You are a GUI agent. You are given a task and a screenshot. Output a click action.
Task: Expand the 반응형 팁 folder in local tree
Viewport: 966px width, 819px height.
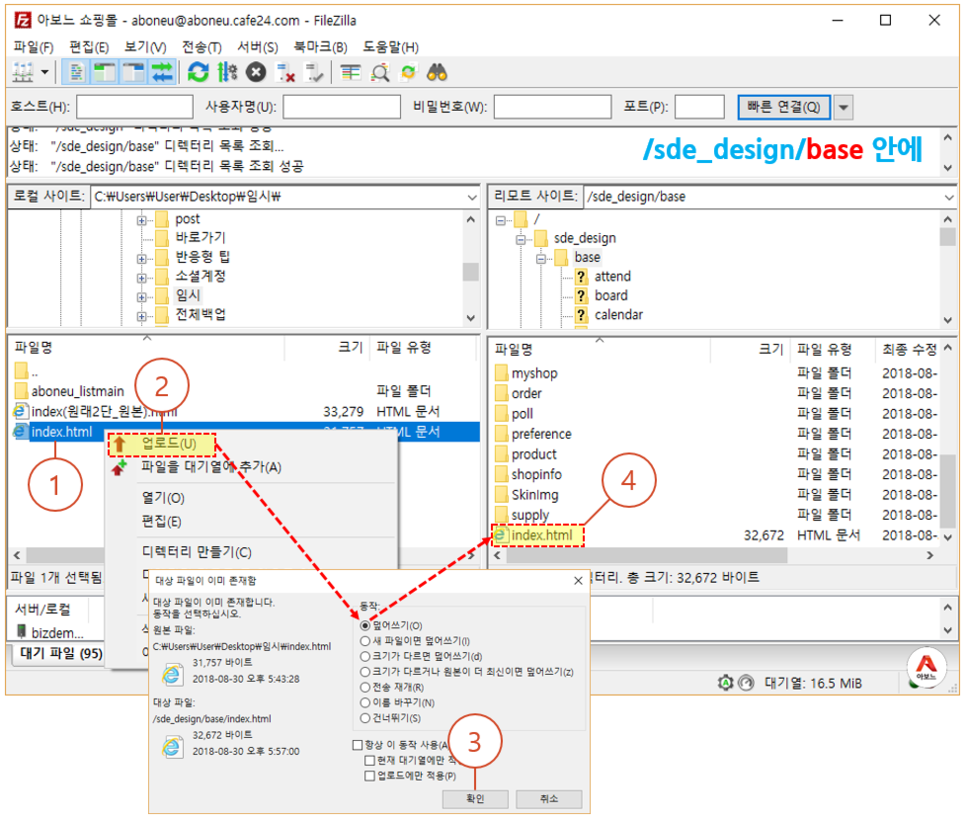tap(142, 259)
